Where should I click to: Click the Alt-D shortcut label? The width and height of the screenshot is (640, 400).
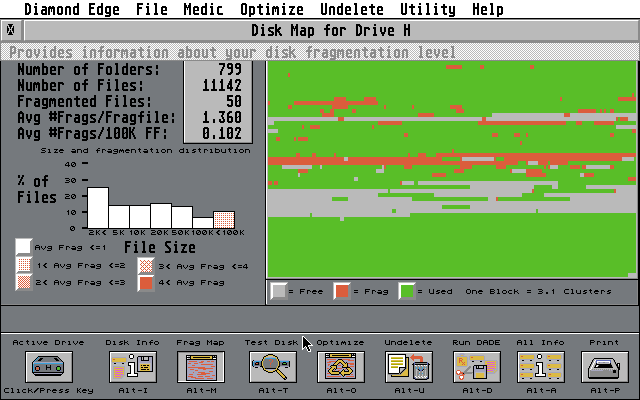(x=477, y=391)
